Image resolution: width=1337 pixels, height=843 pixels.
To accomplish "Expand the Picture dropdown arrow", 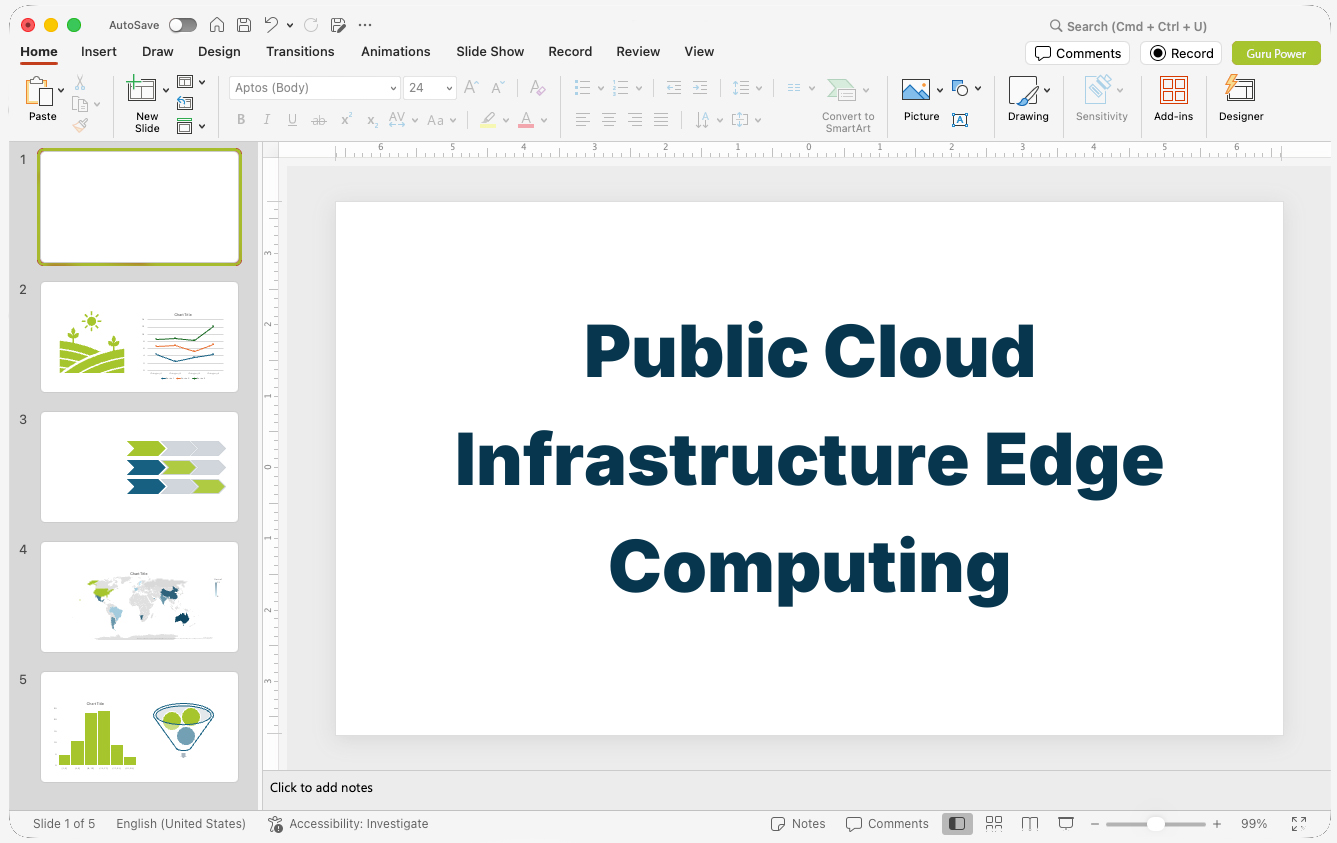I will [x=940, y=90].
